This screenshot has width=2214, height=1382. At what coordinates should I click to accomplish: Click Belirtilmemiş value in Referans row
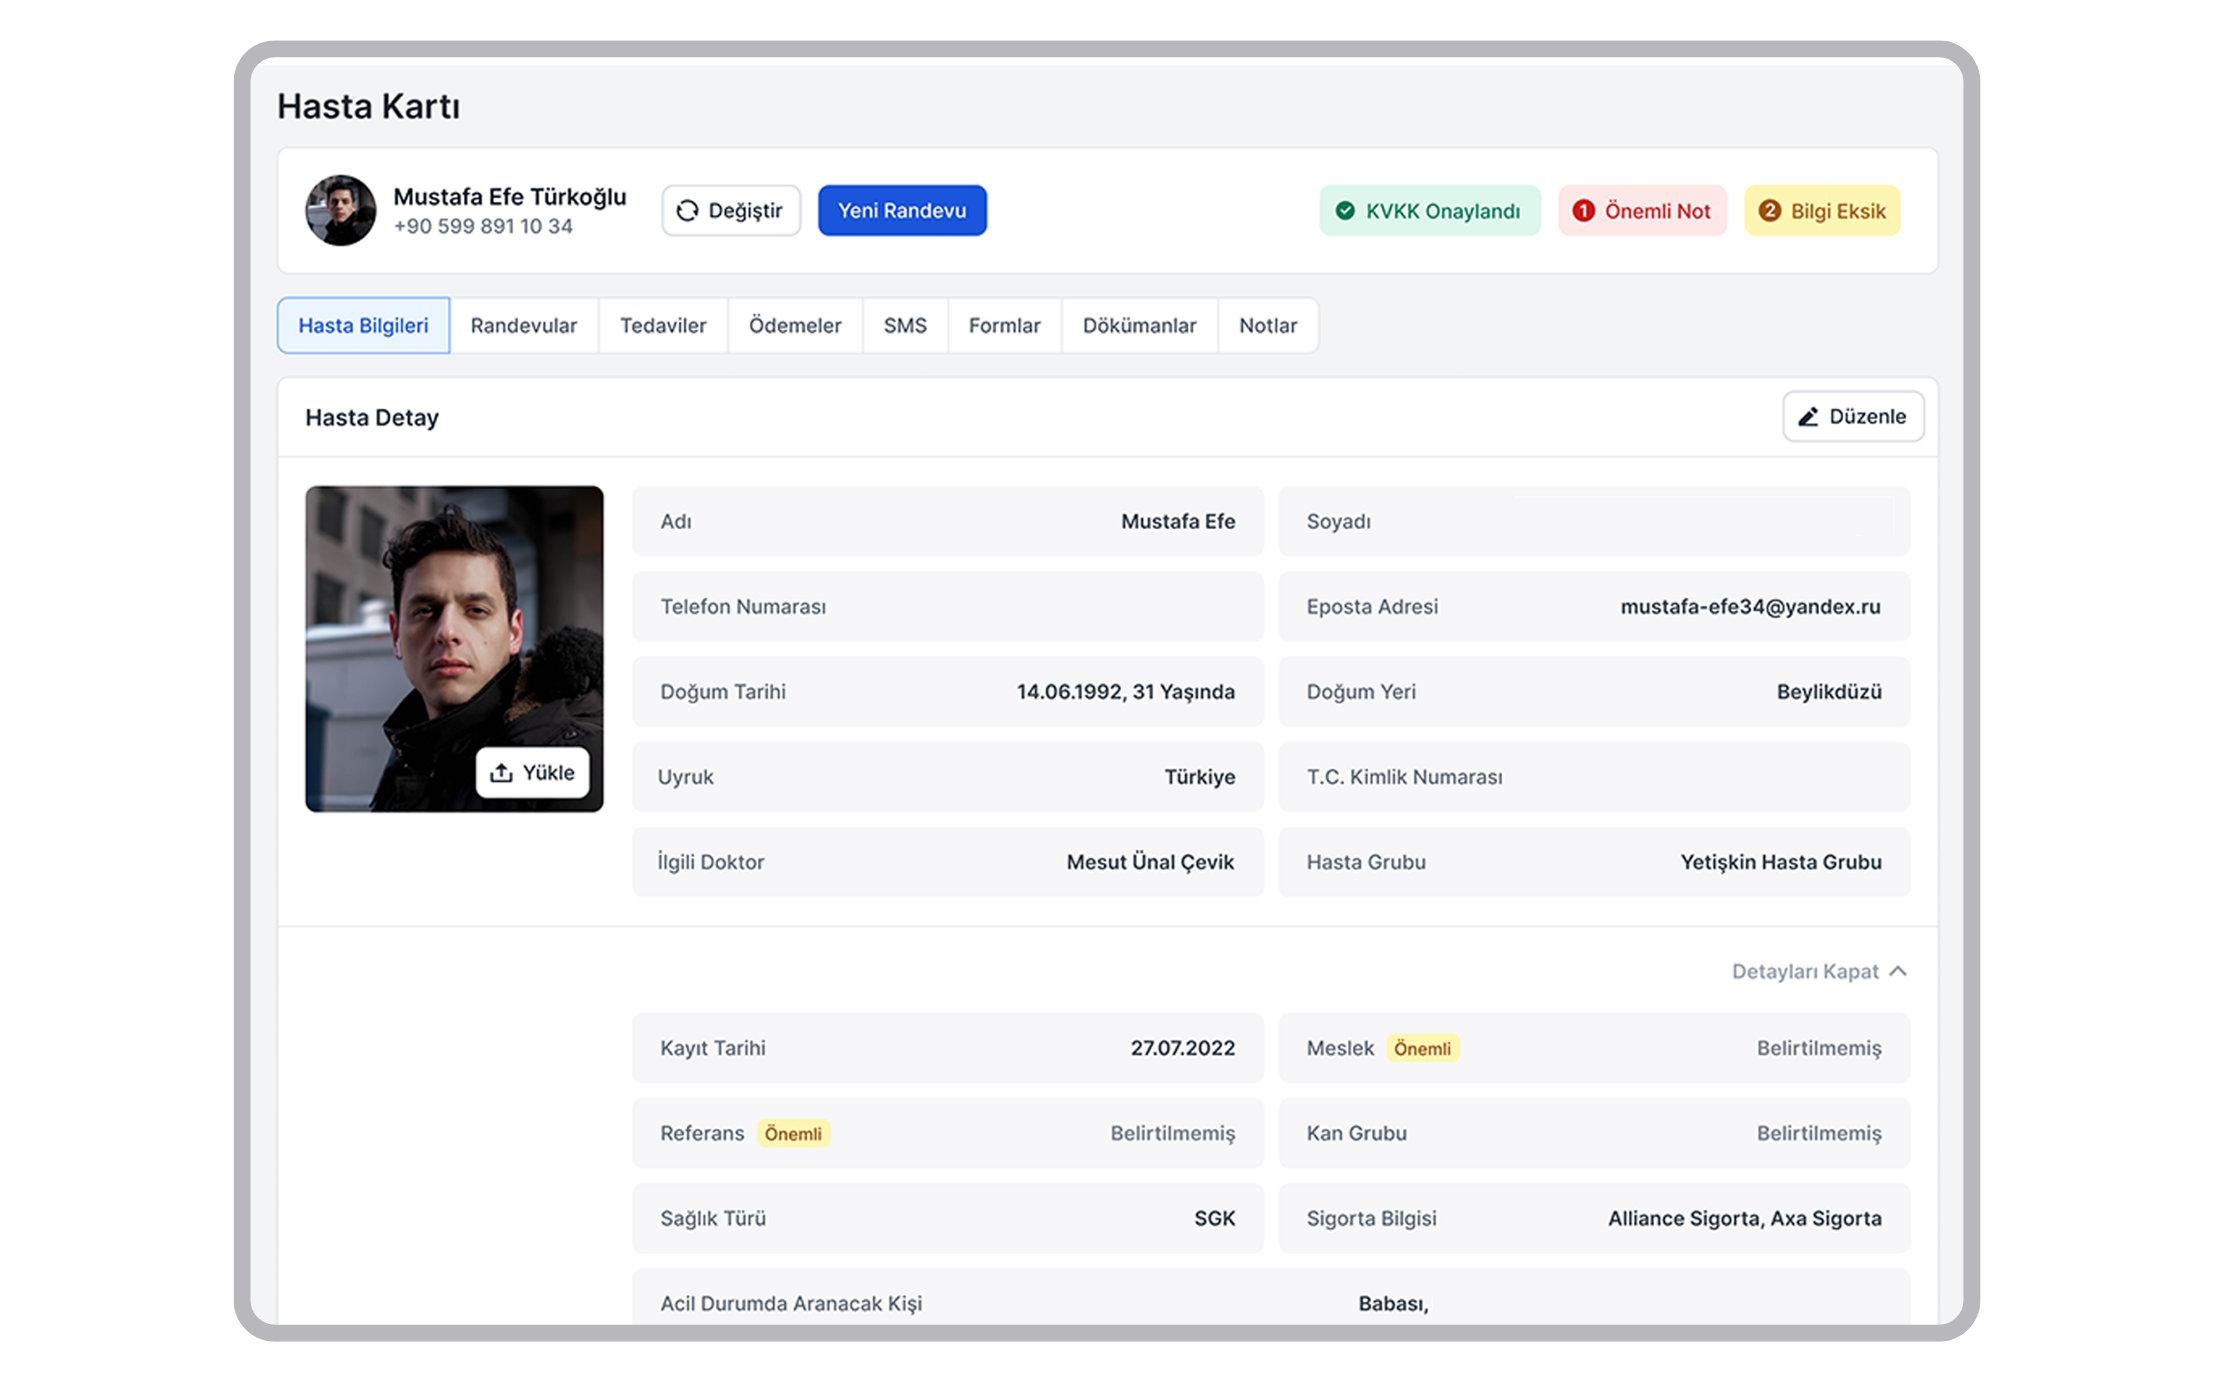[1173, 1132]
